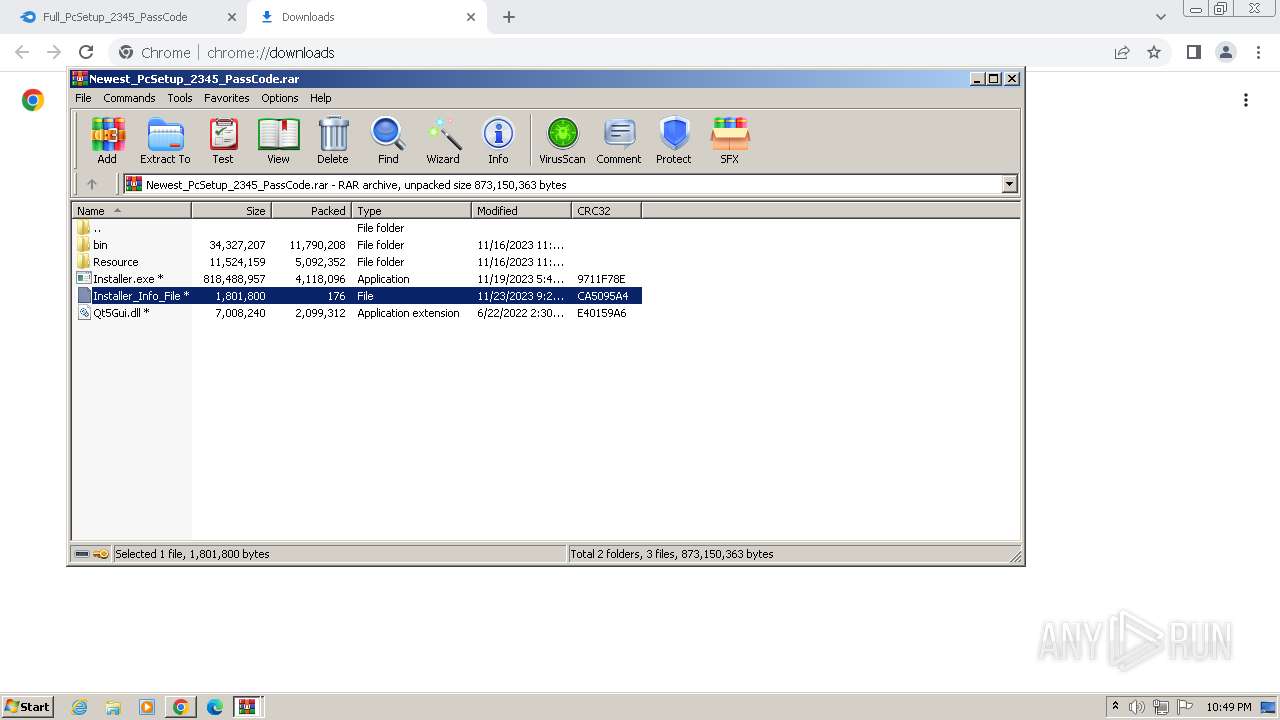Click the taskbar clock showing 10:49 PM

pyautogui.click(x=1228, y=707)
